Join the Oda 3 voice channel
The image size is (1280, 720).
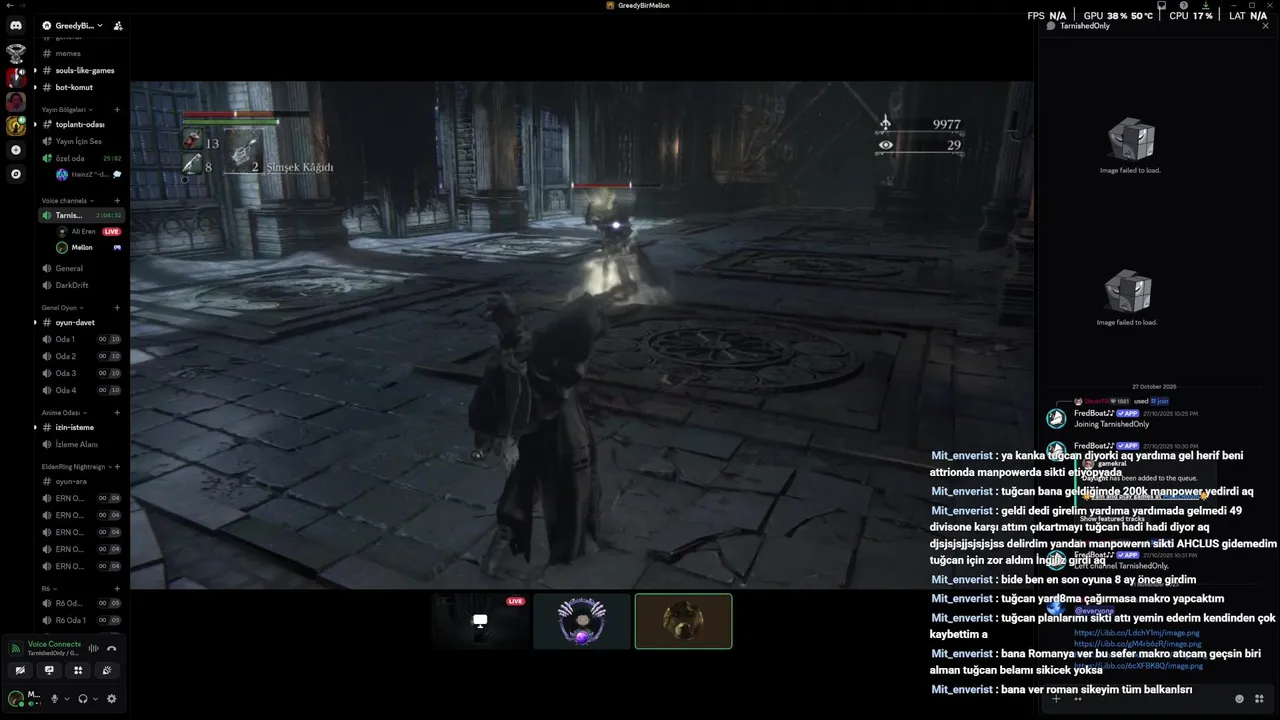coord(80,373)
